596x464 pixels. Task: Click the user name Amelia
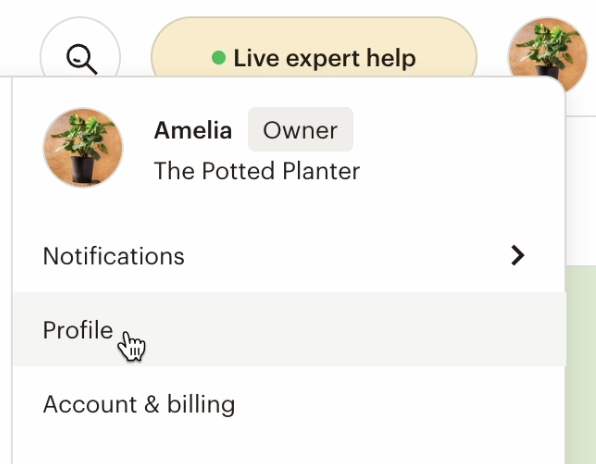point(193,130)
